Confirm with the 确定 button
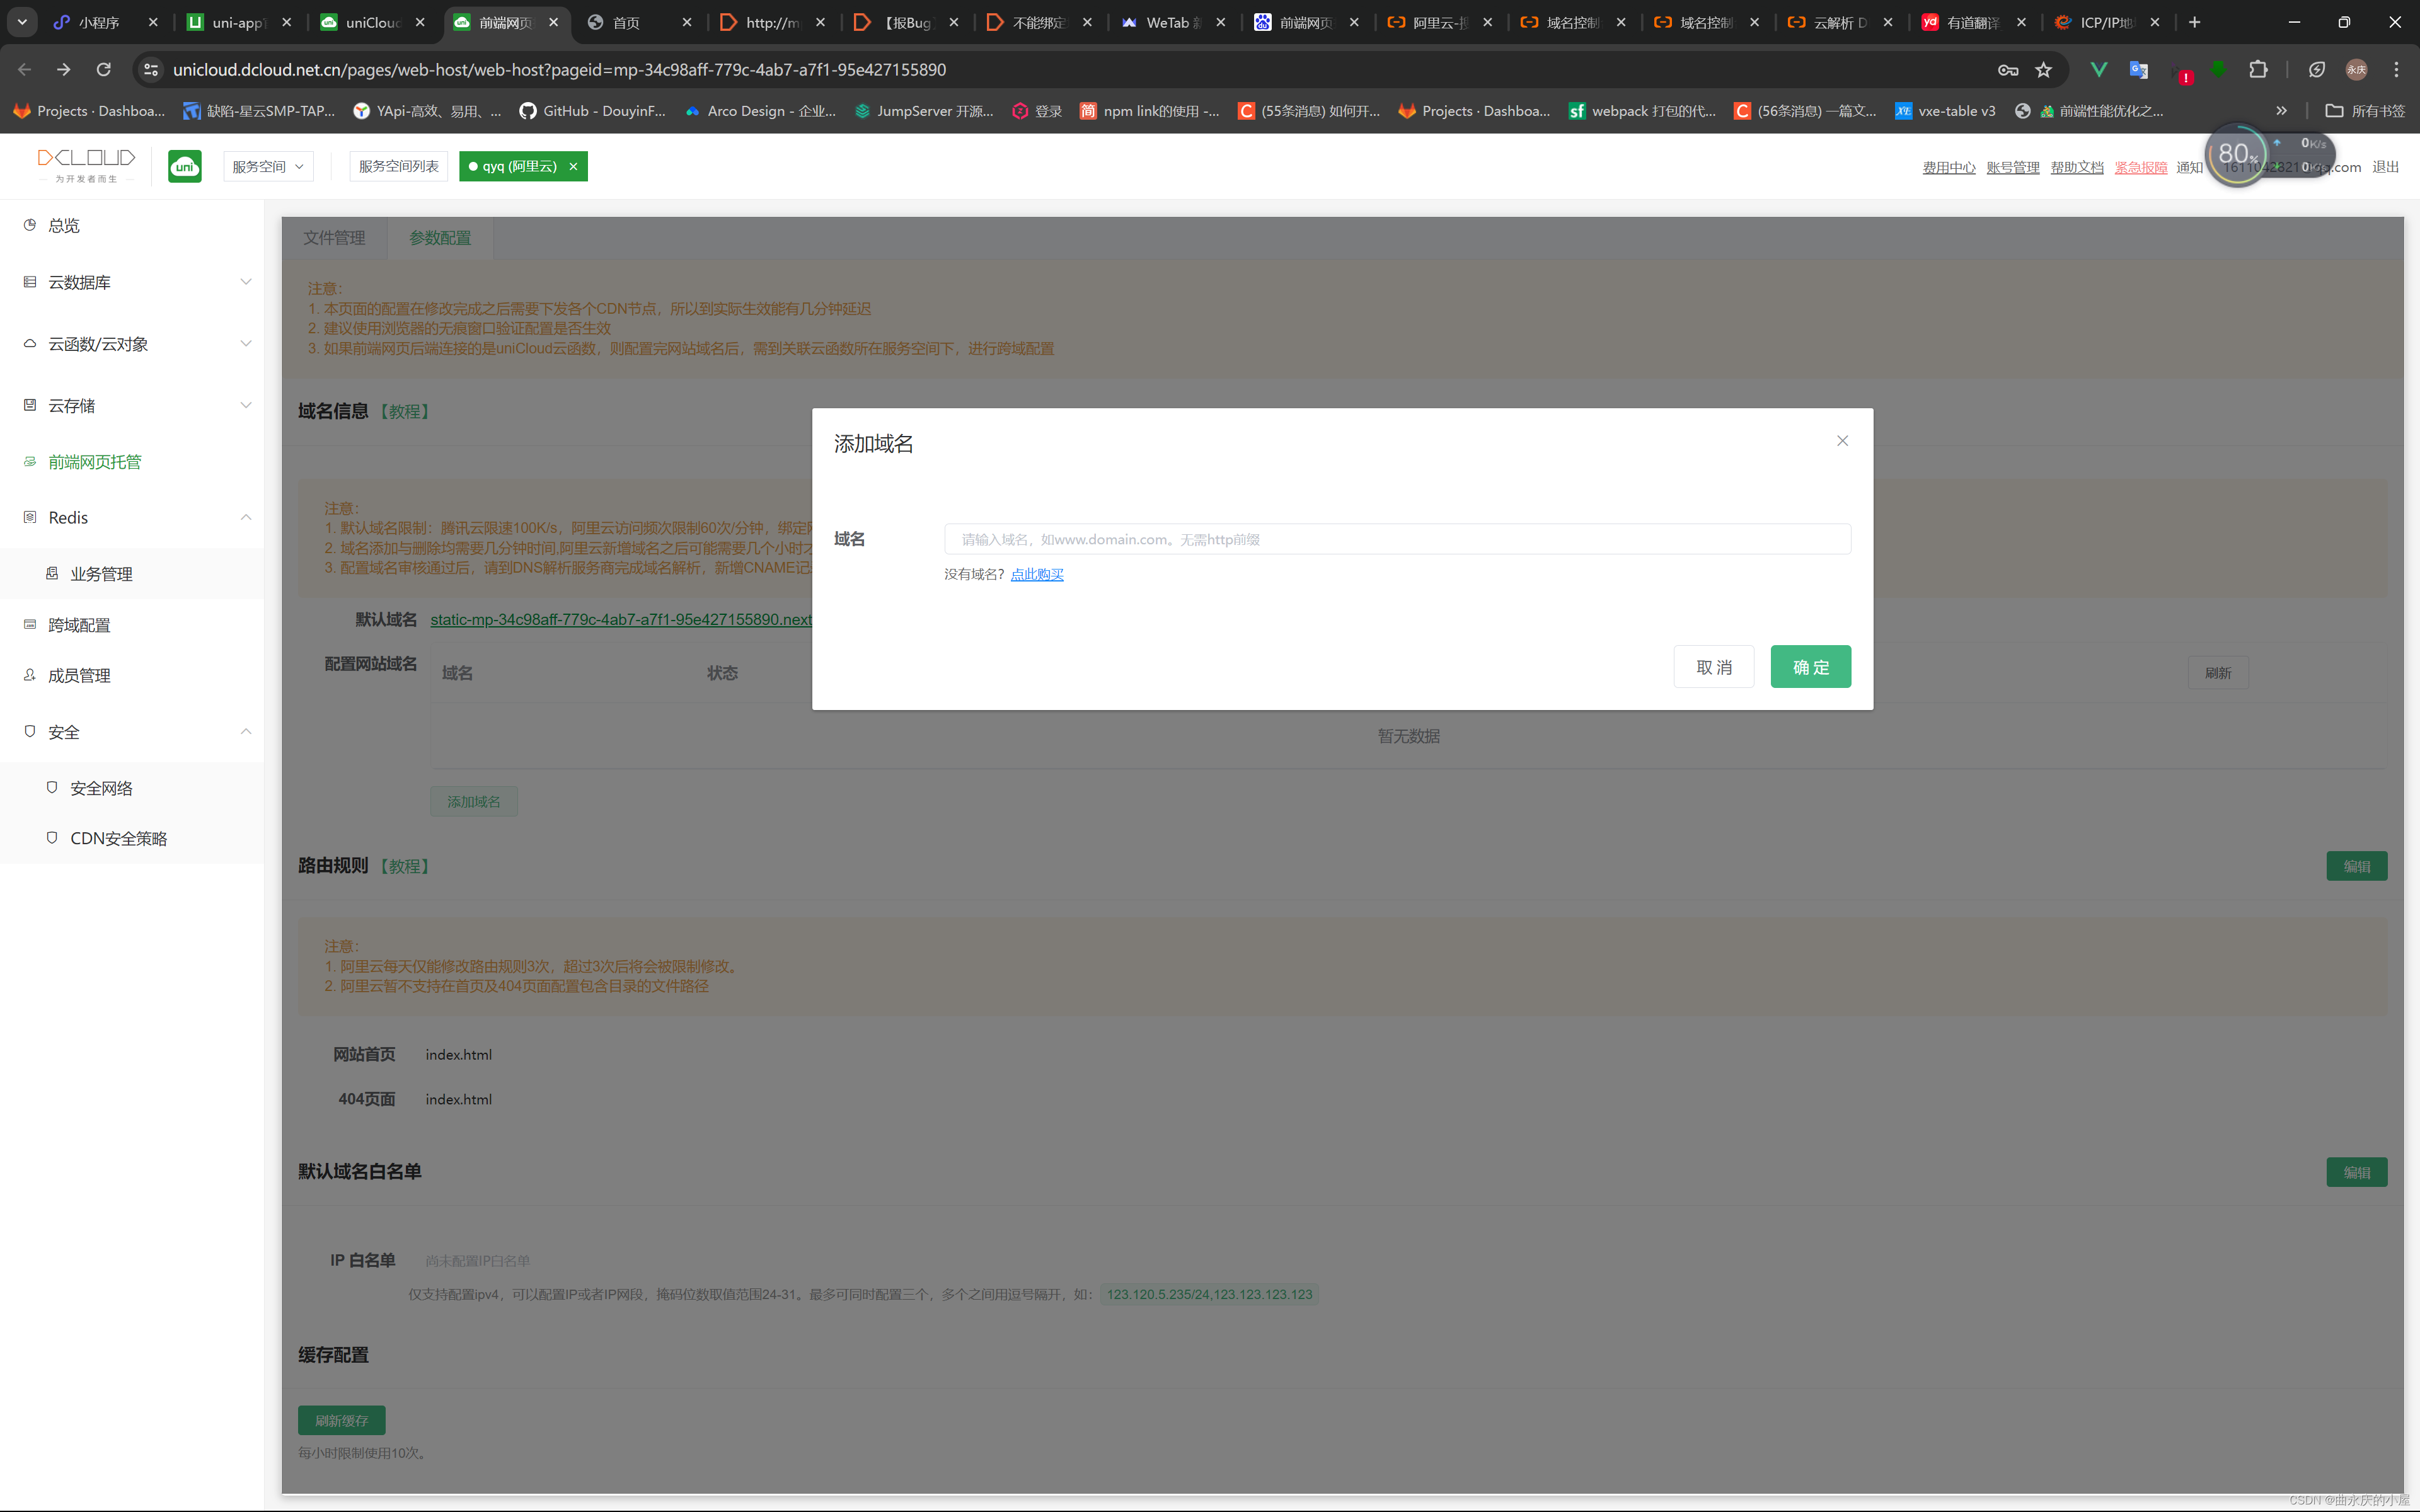2420x1512 pixels. pyautogui.click(x=1810, y=667)
